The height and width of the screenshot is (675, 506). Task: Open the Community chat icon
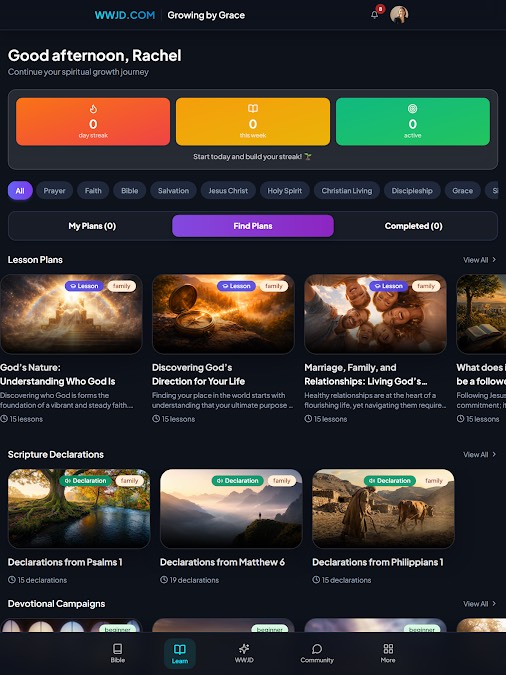point(317,649)
